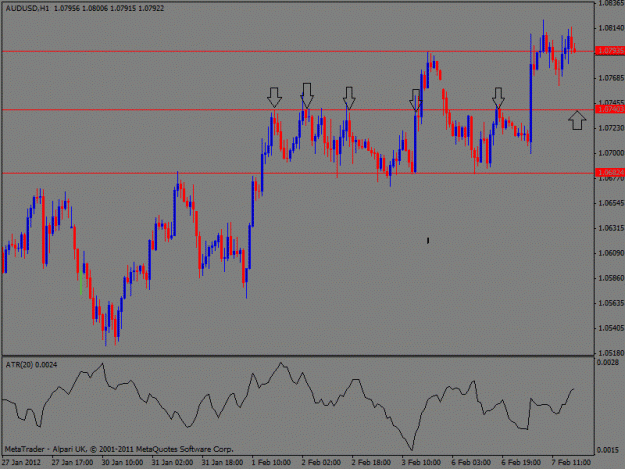This screenshot has width=625, height=469.
Task: Click the 1.06545 price axis label
Action: tap(611, 203)
